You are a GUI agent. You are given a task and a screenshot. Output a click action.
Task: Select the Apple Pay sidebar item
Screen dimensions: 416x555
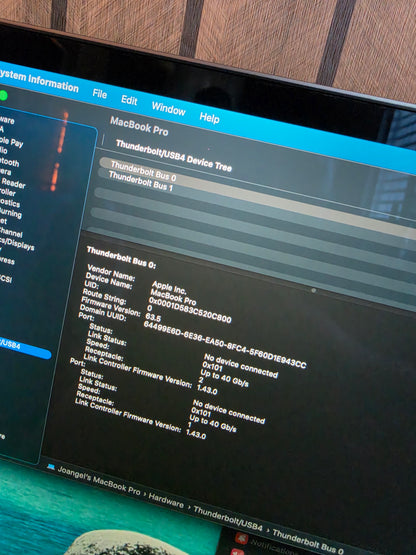[x=12, y=141]
